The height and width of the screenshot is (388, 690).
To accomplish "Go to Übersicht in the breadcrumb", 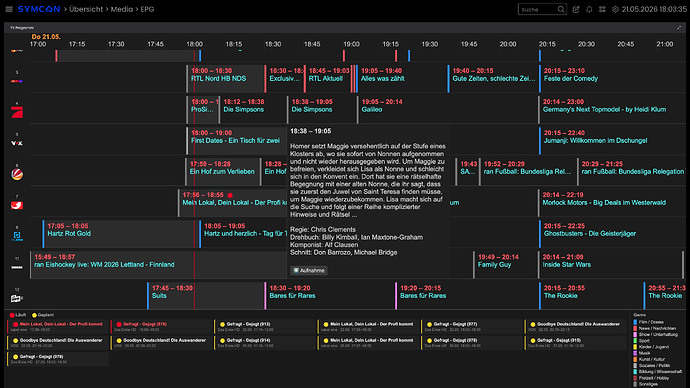I will (x=86, y=9).
